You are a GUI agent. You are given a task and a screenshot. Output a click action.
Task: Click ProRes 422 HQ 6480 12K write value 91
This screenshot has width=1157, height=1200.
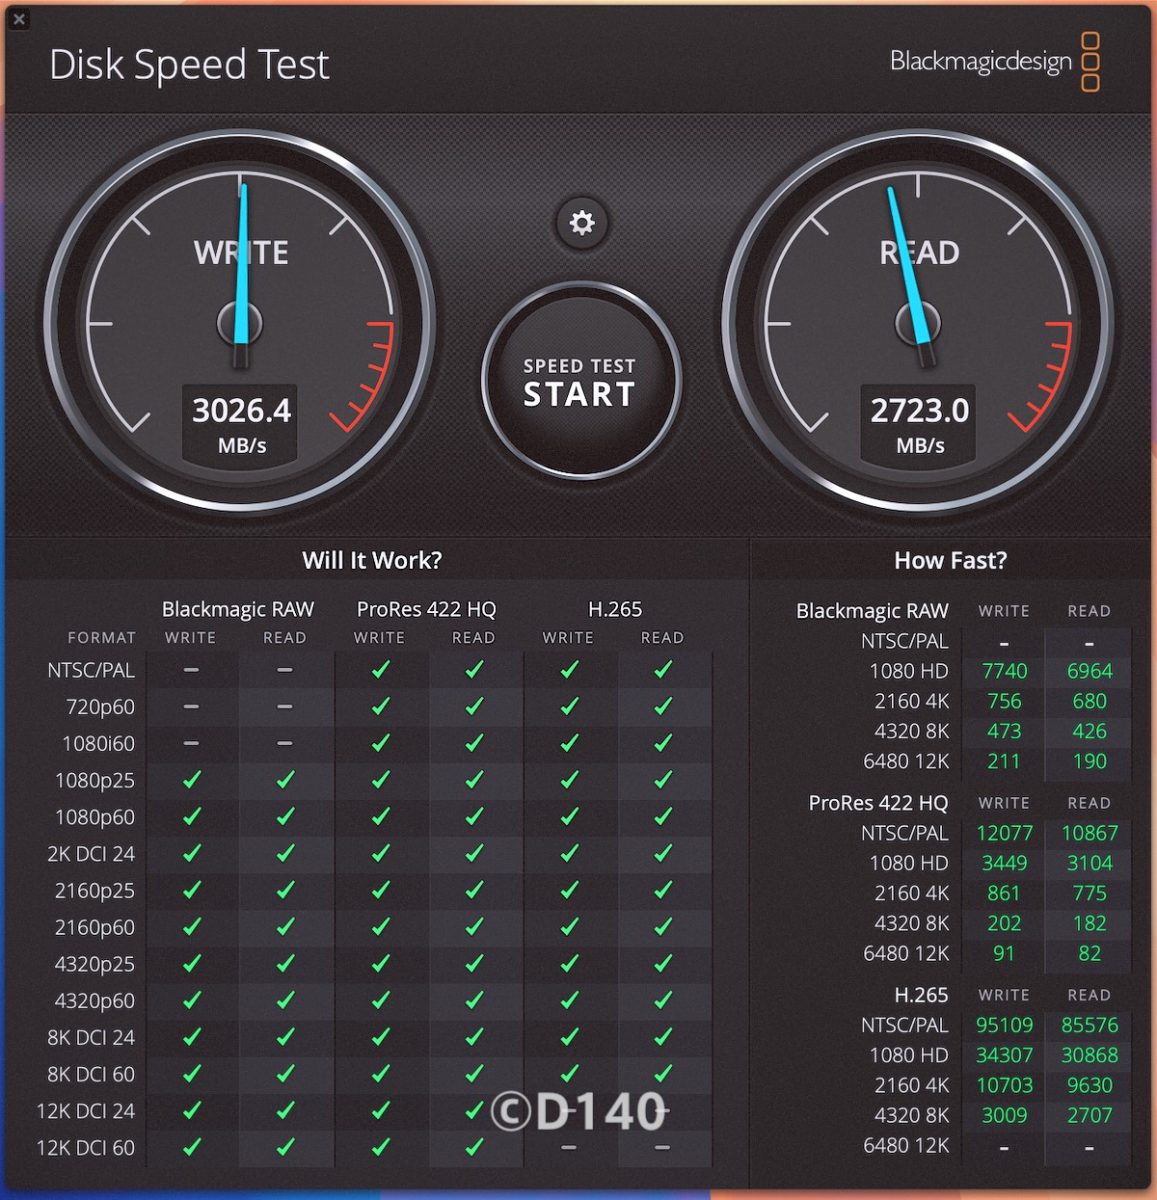point(1004,953)
